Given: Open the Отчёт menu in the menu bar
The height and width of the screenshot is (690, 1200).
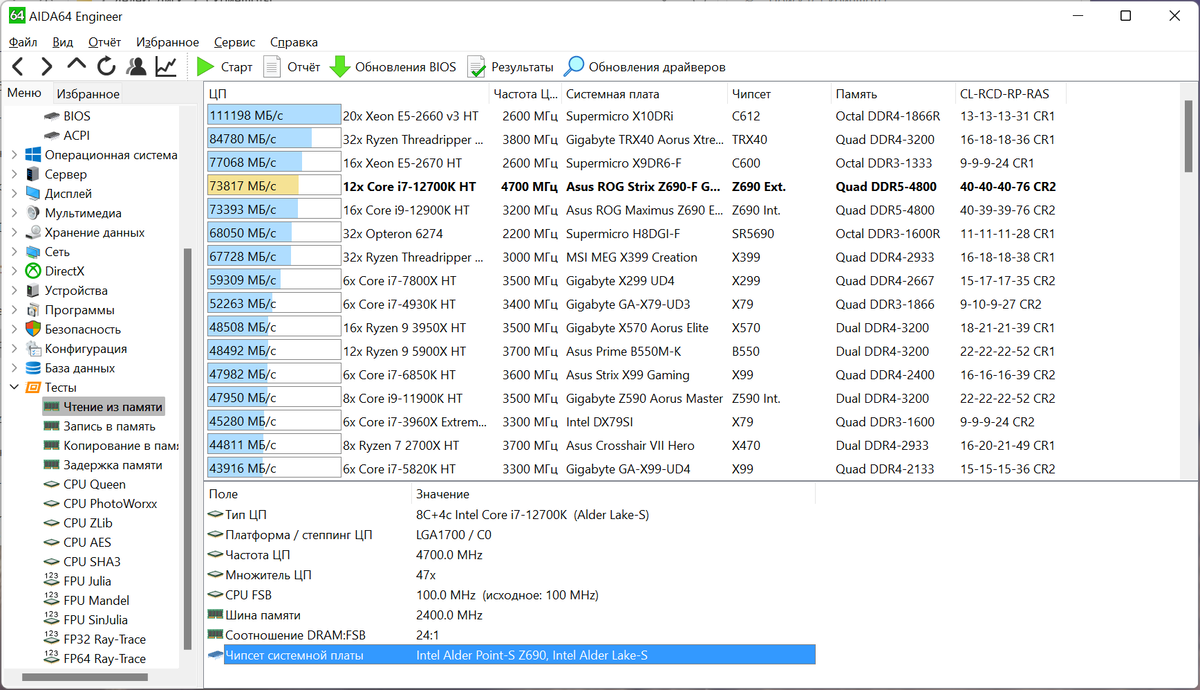Looking at the screenshot, I should (x=104, y=42).
